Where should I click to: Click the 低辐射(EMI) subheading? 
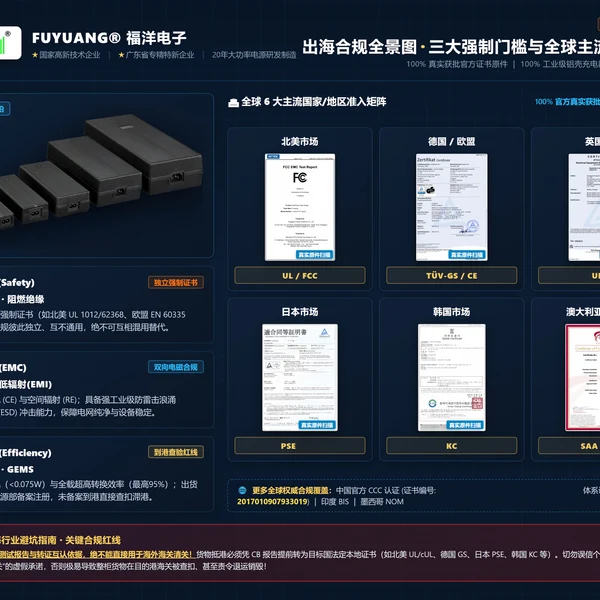click(26, 384)
